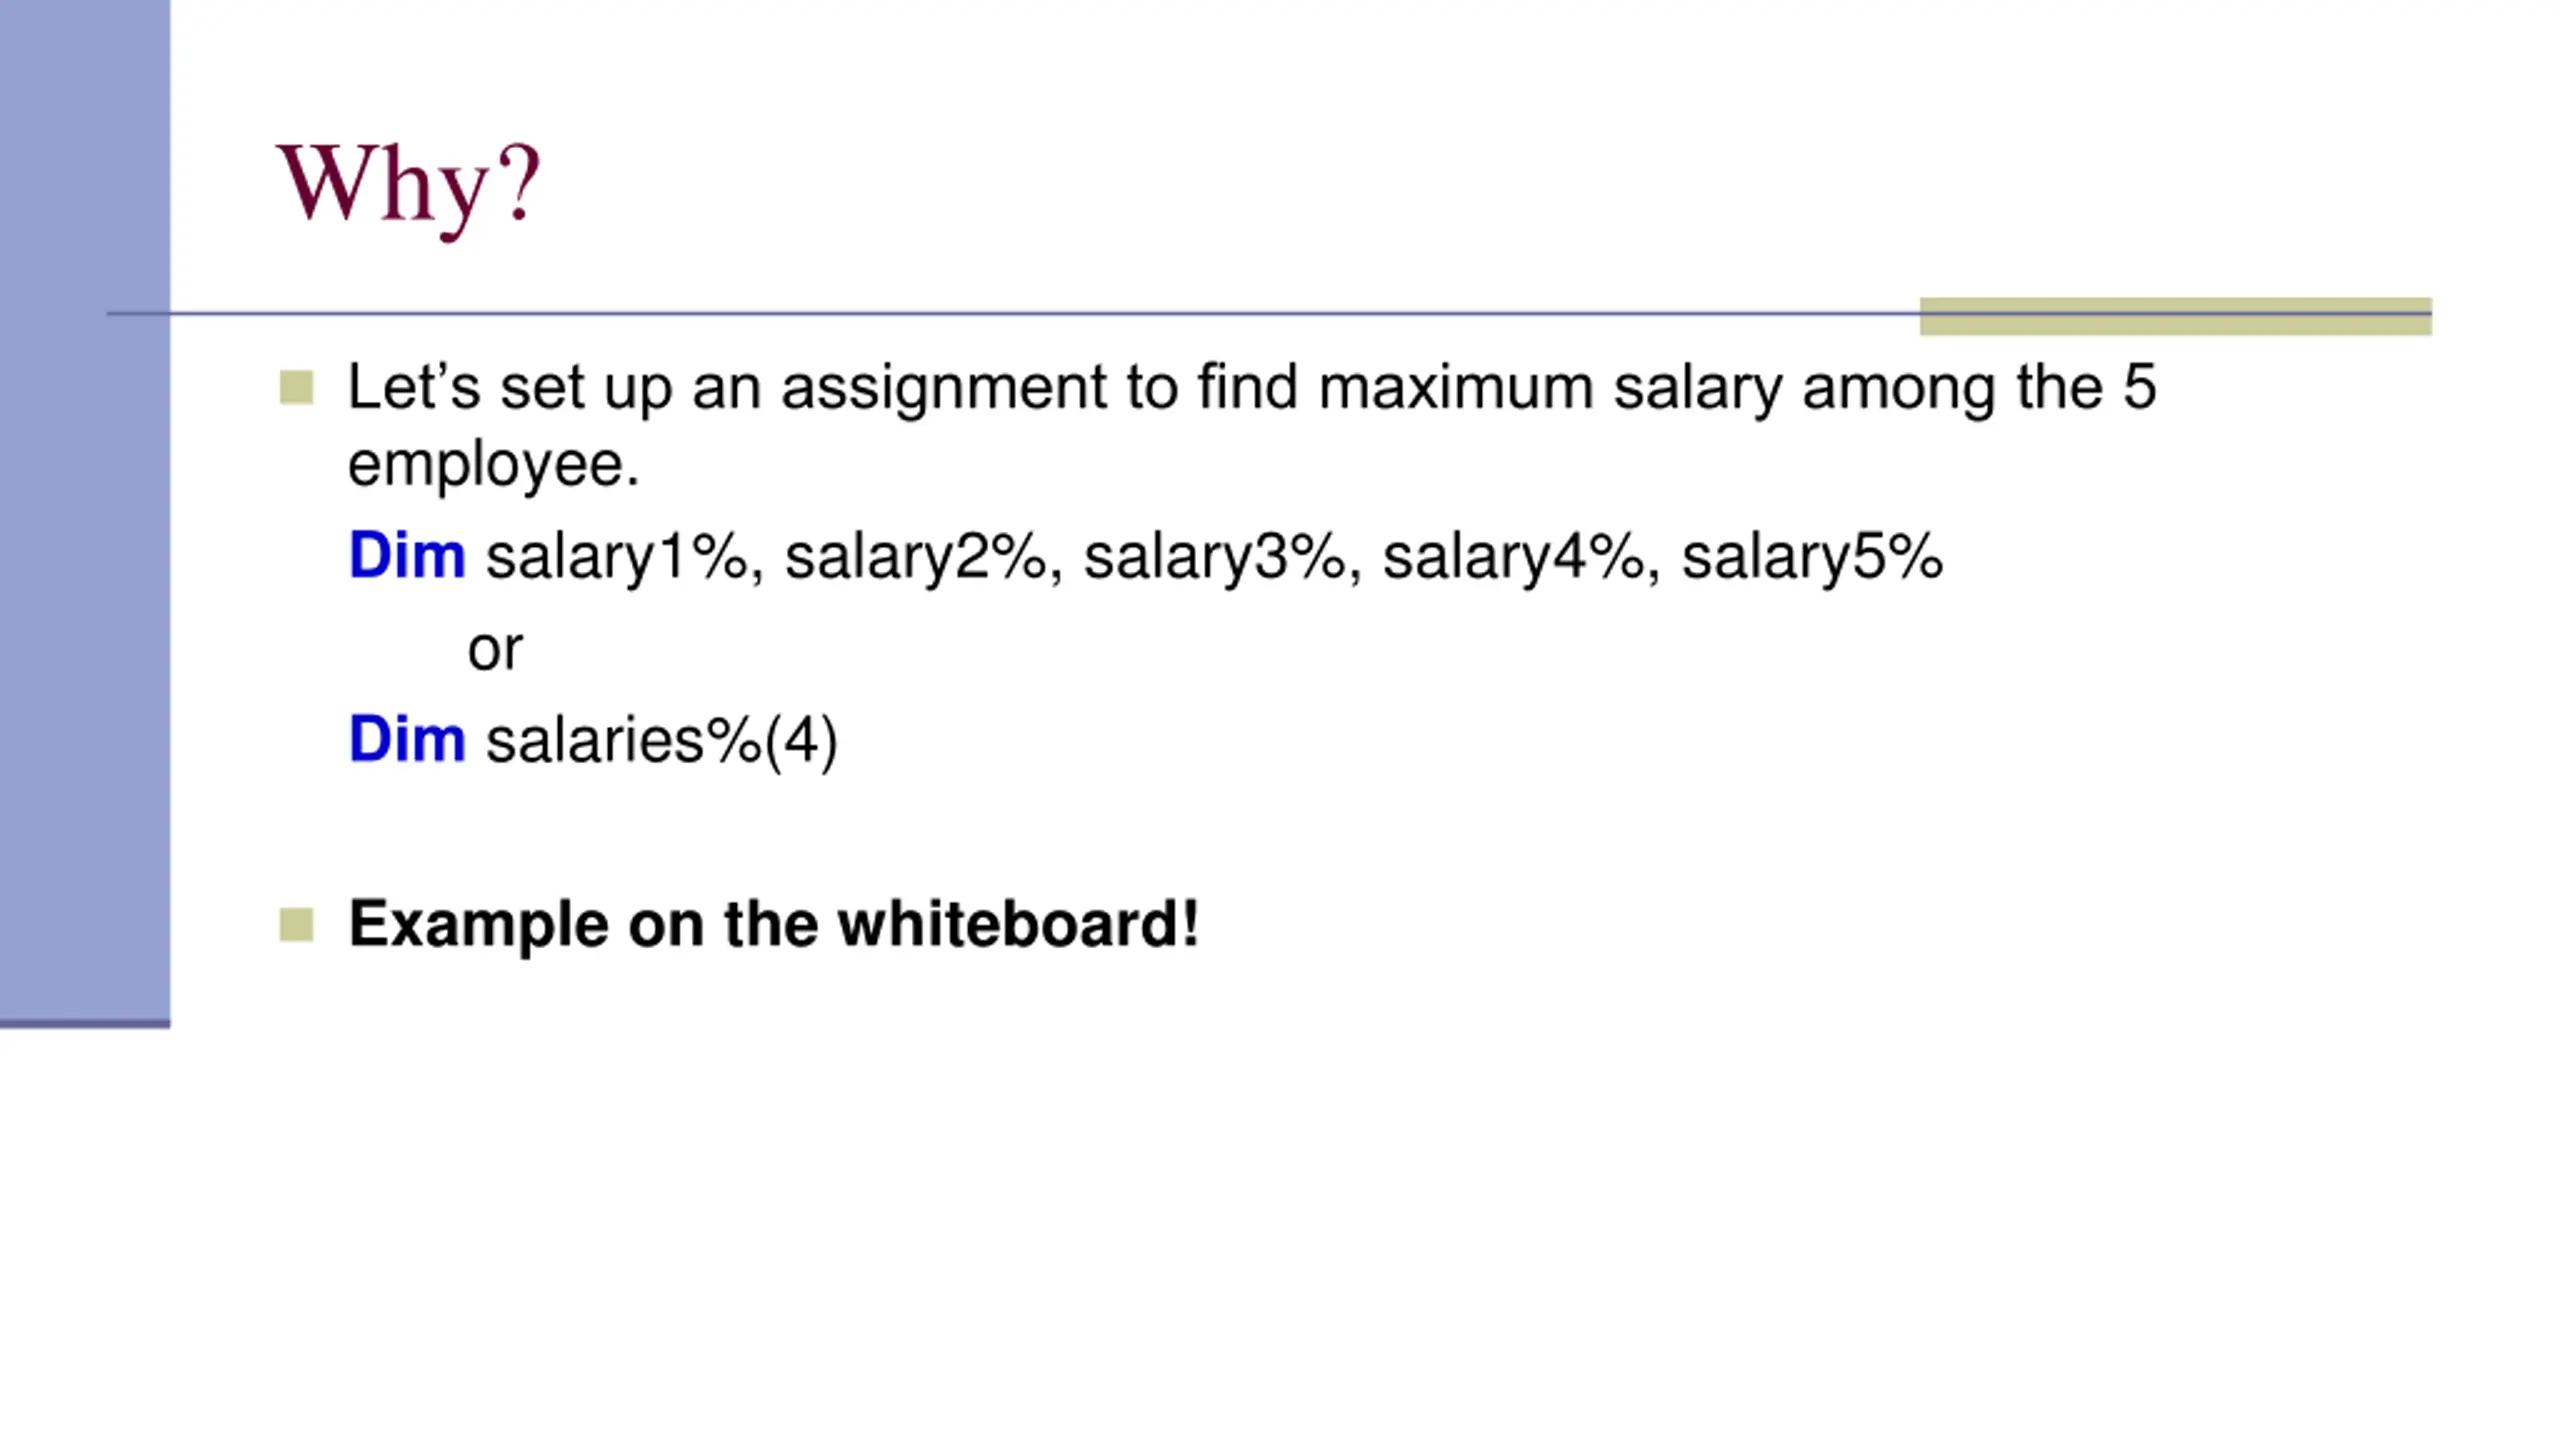
Task: Select the array declaration "salaries%(4)"
Action: click(662, 742)
